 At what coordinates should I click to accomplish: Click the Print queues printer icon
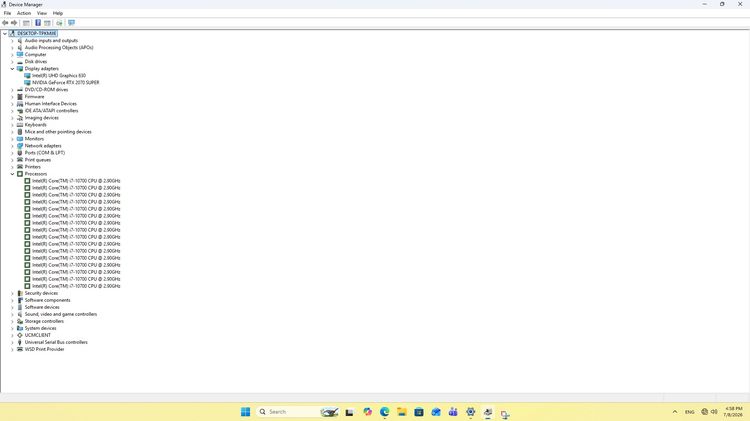pyautogui.click(x=20, y=160)
